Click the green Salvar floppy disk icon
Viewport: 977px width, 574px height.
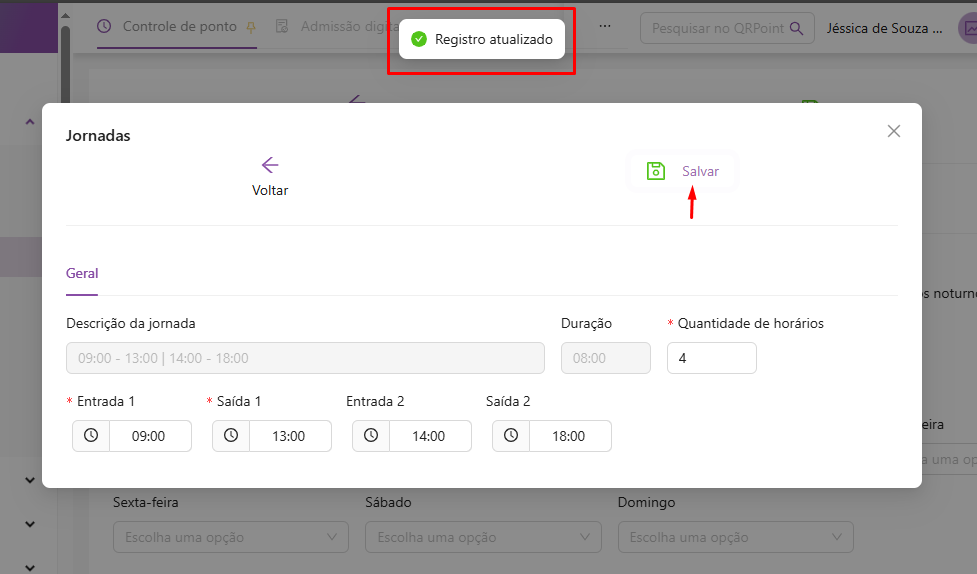[x=656, y=171]
